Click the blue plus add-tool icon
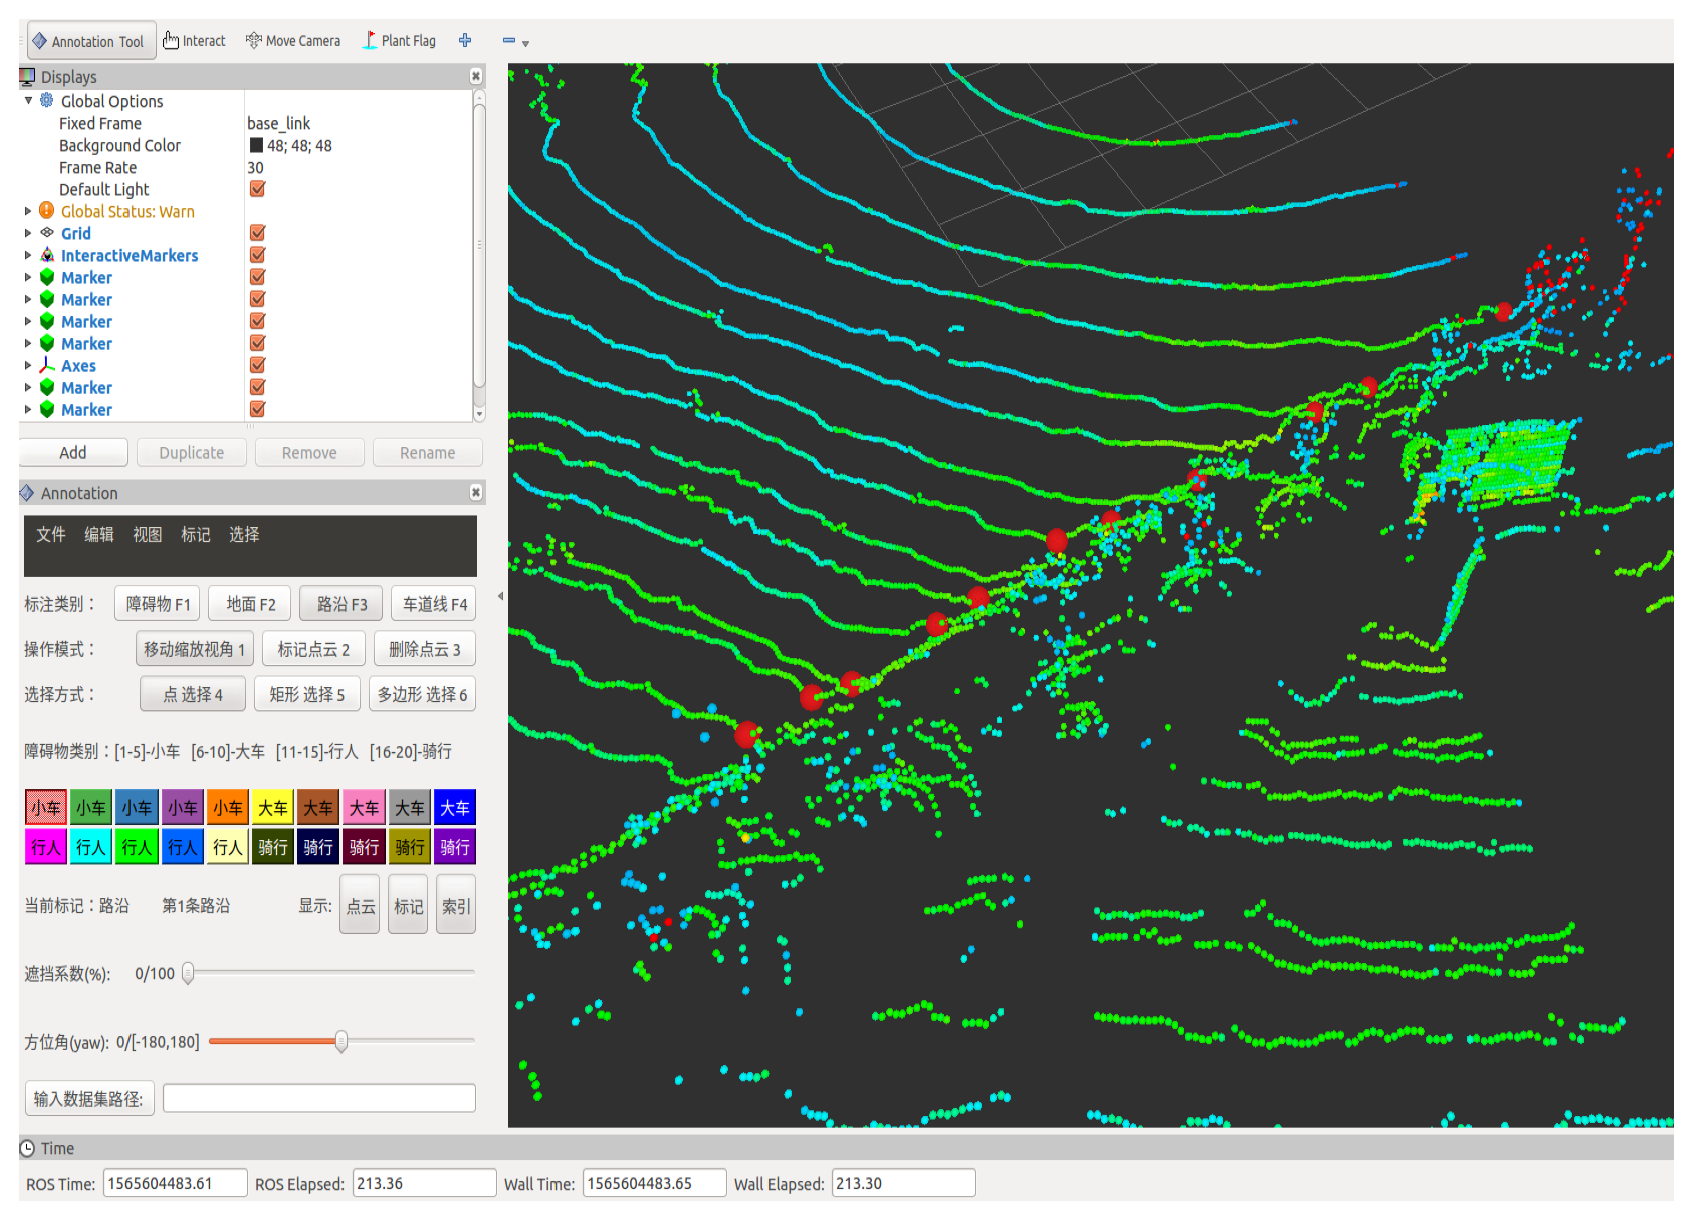This screenshot has height=1207, width=1693. pyautogui.click(x=465, y=41)
